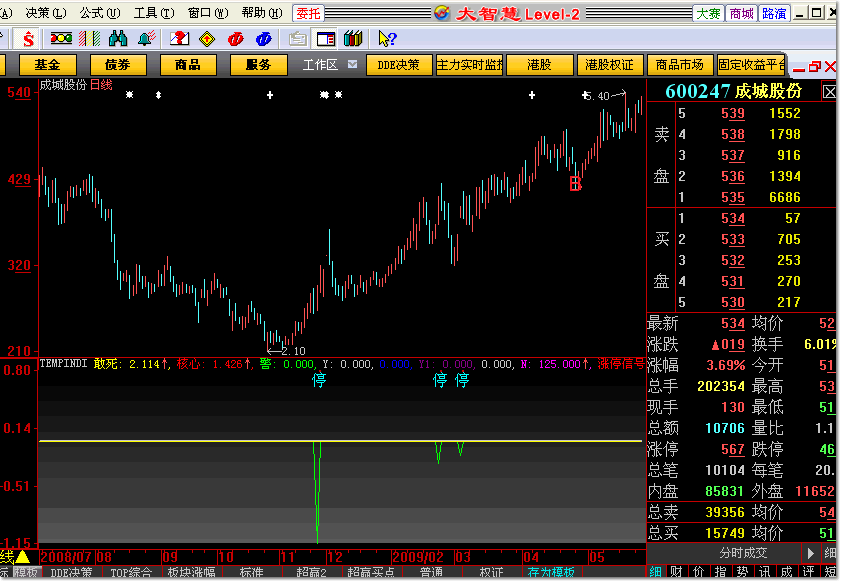Click the 路演 button in title bar
The image size is (843, 583).
click(x=774, y=13)
